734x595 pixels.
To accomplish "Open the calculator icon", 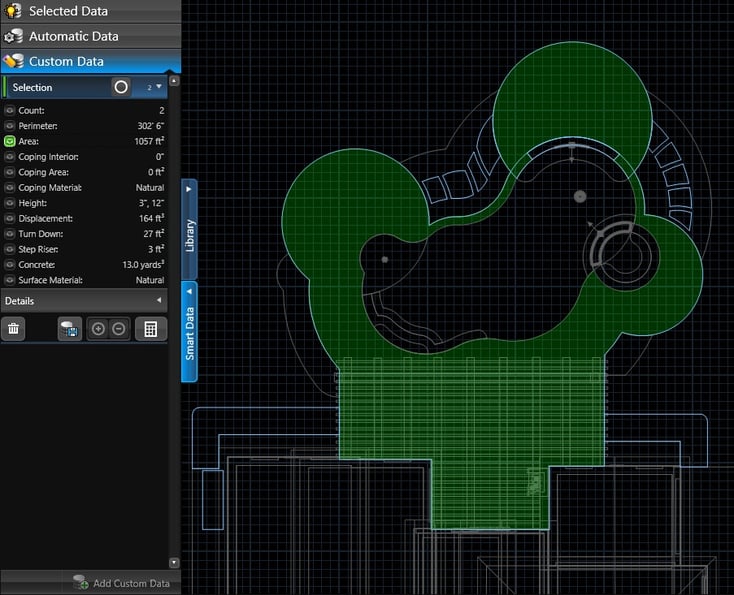I will (x=151, y=329).
